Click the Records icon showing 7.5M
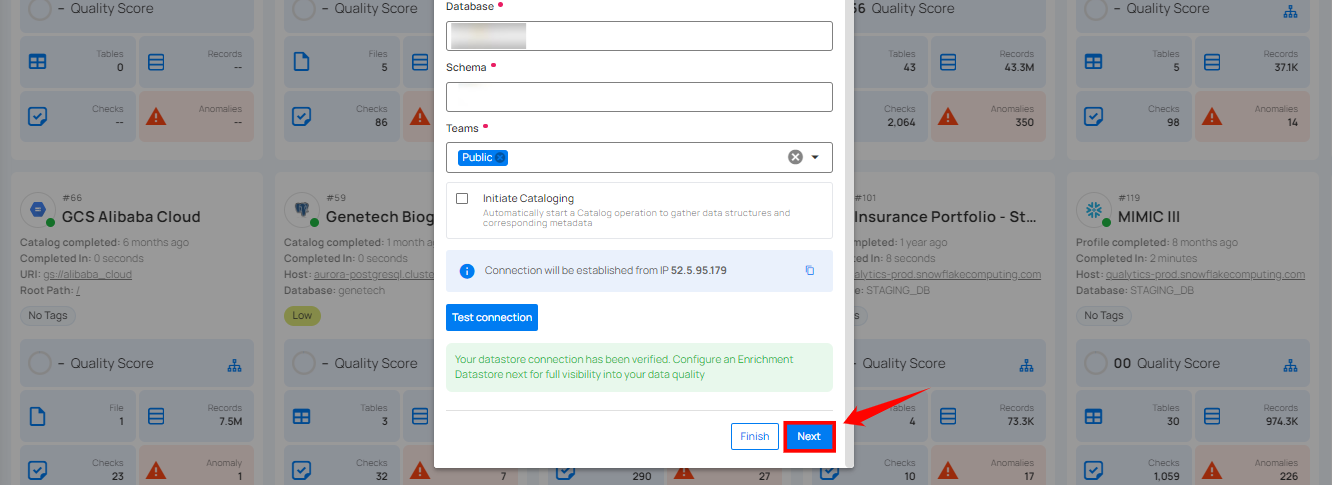This screenshot has width=1332, height=485. [x=156, y=416]
